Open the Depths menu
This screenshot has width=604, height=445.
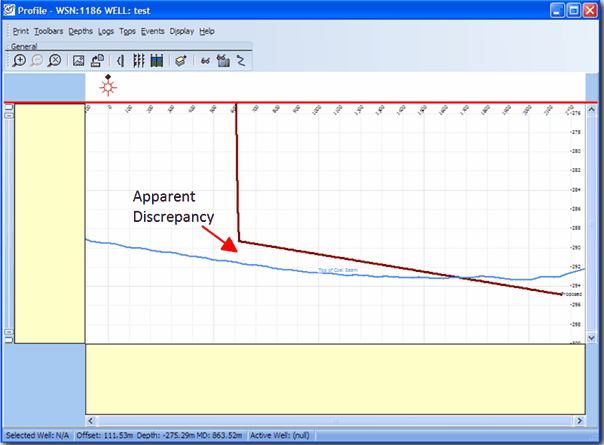pyautogui.click(x=81, y=31)
